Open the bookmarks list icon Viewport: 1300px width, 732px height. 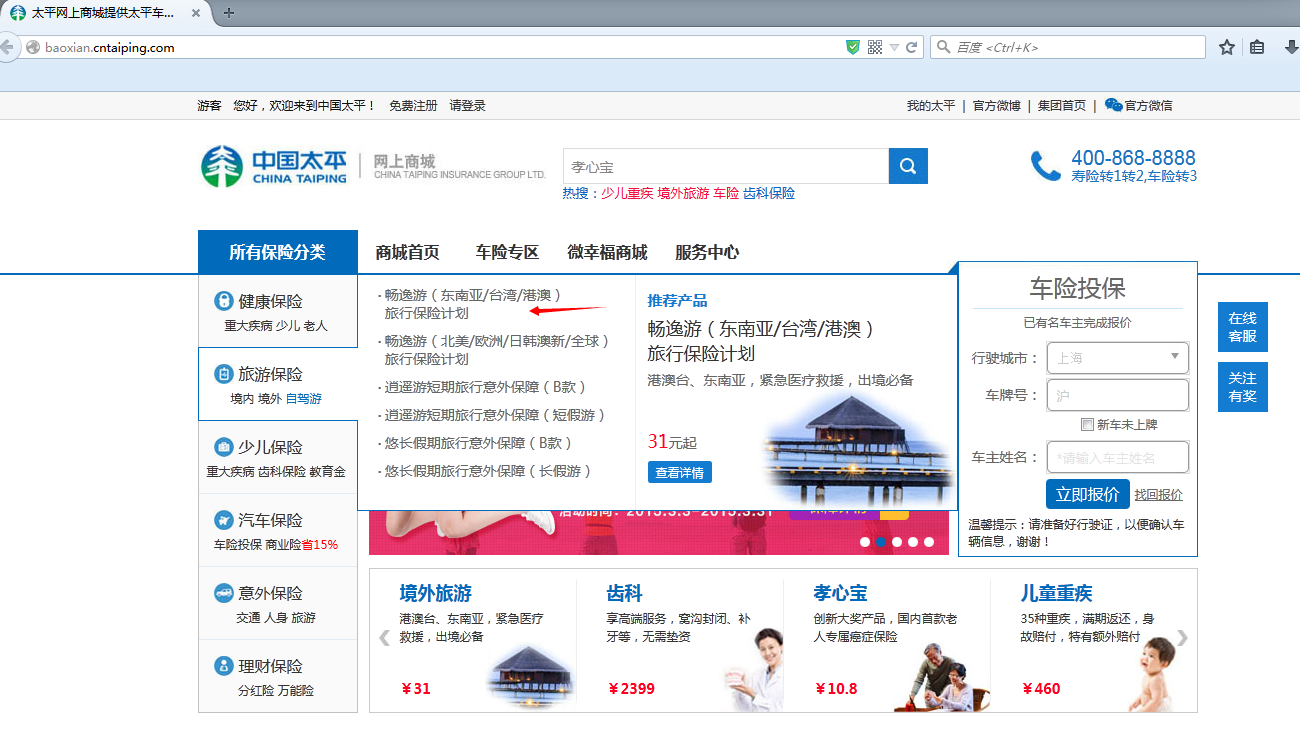coord(1257,47)
